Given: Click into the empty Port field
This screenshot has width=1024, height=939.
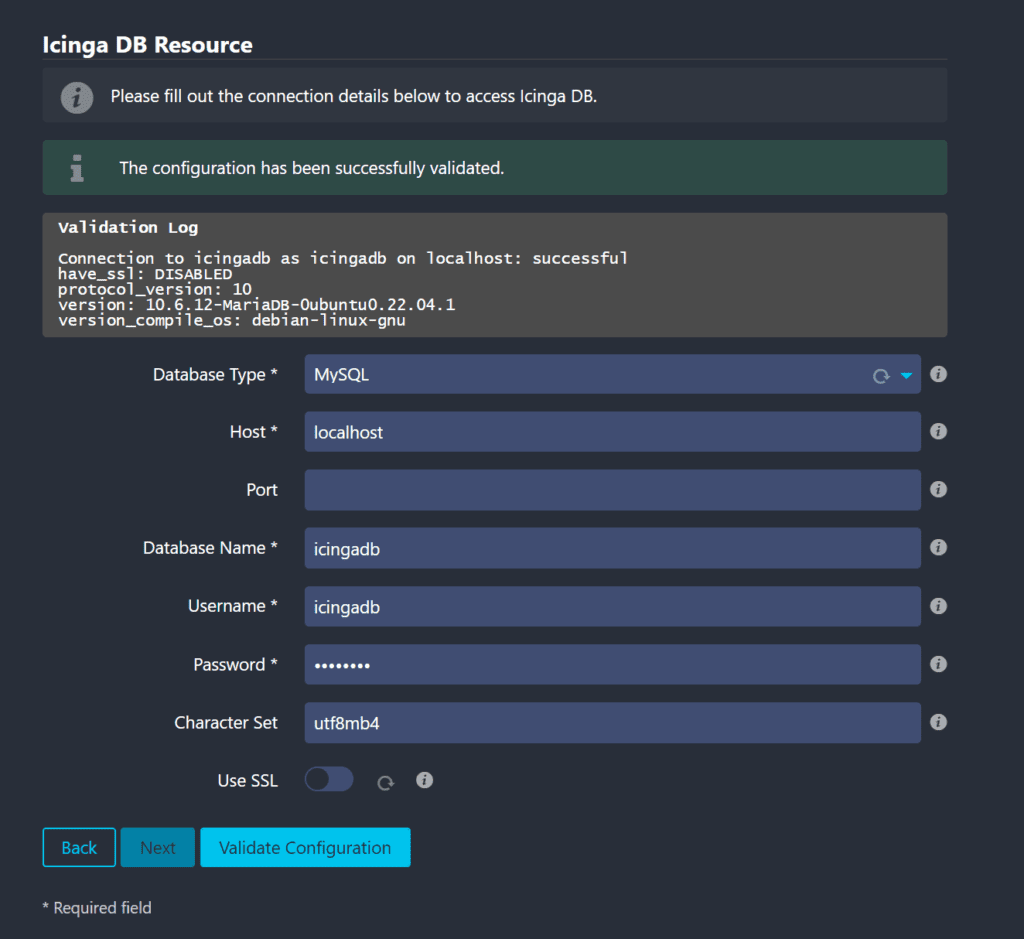Looking at the screenshot, I should point(612,490).
